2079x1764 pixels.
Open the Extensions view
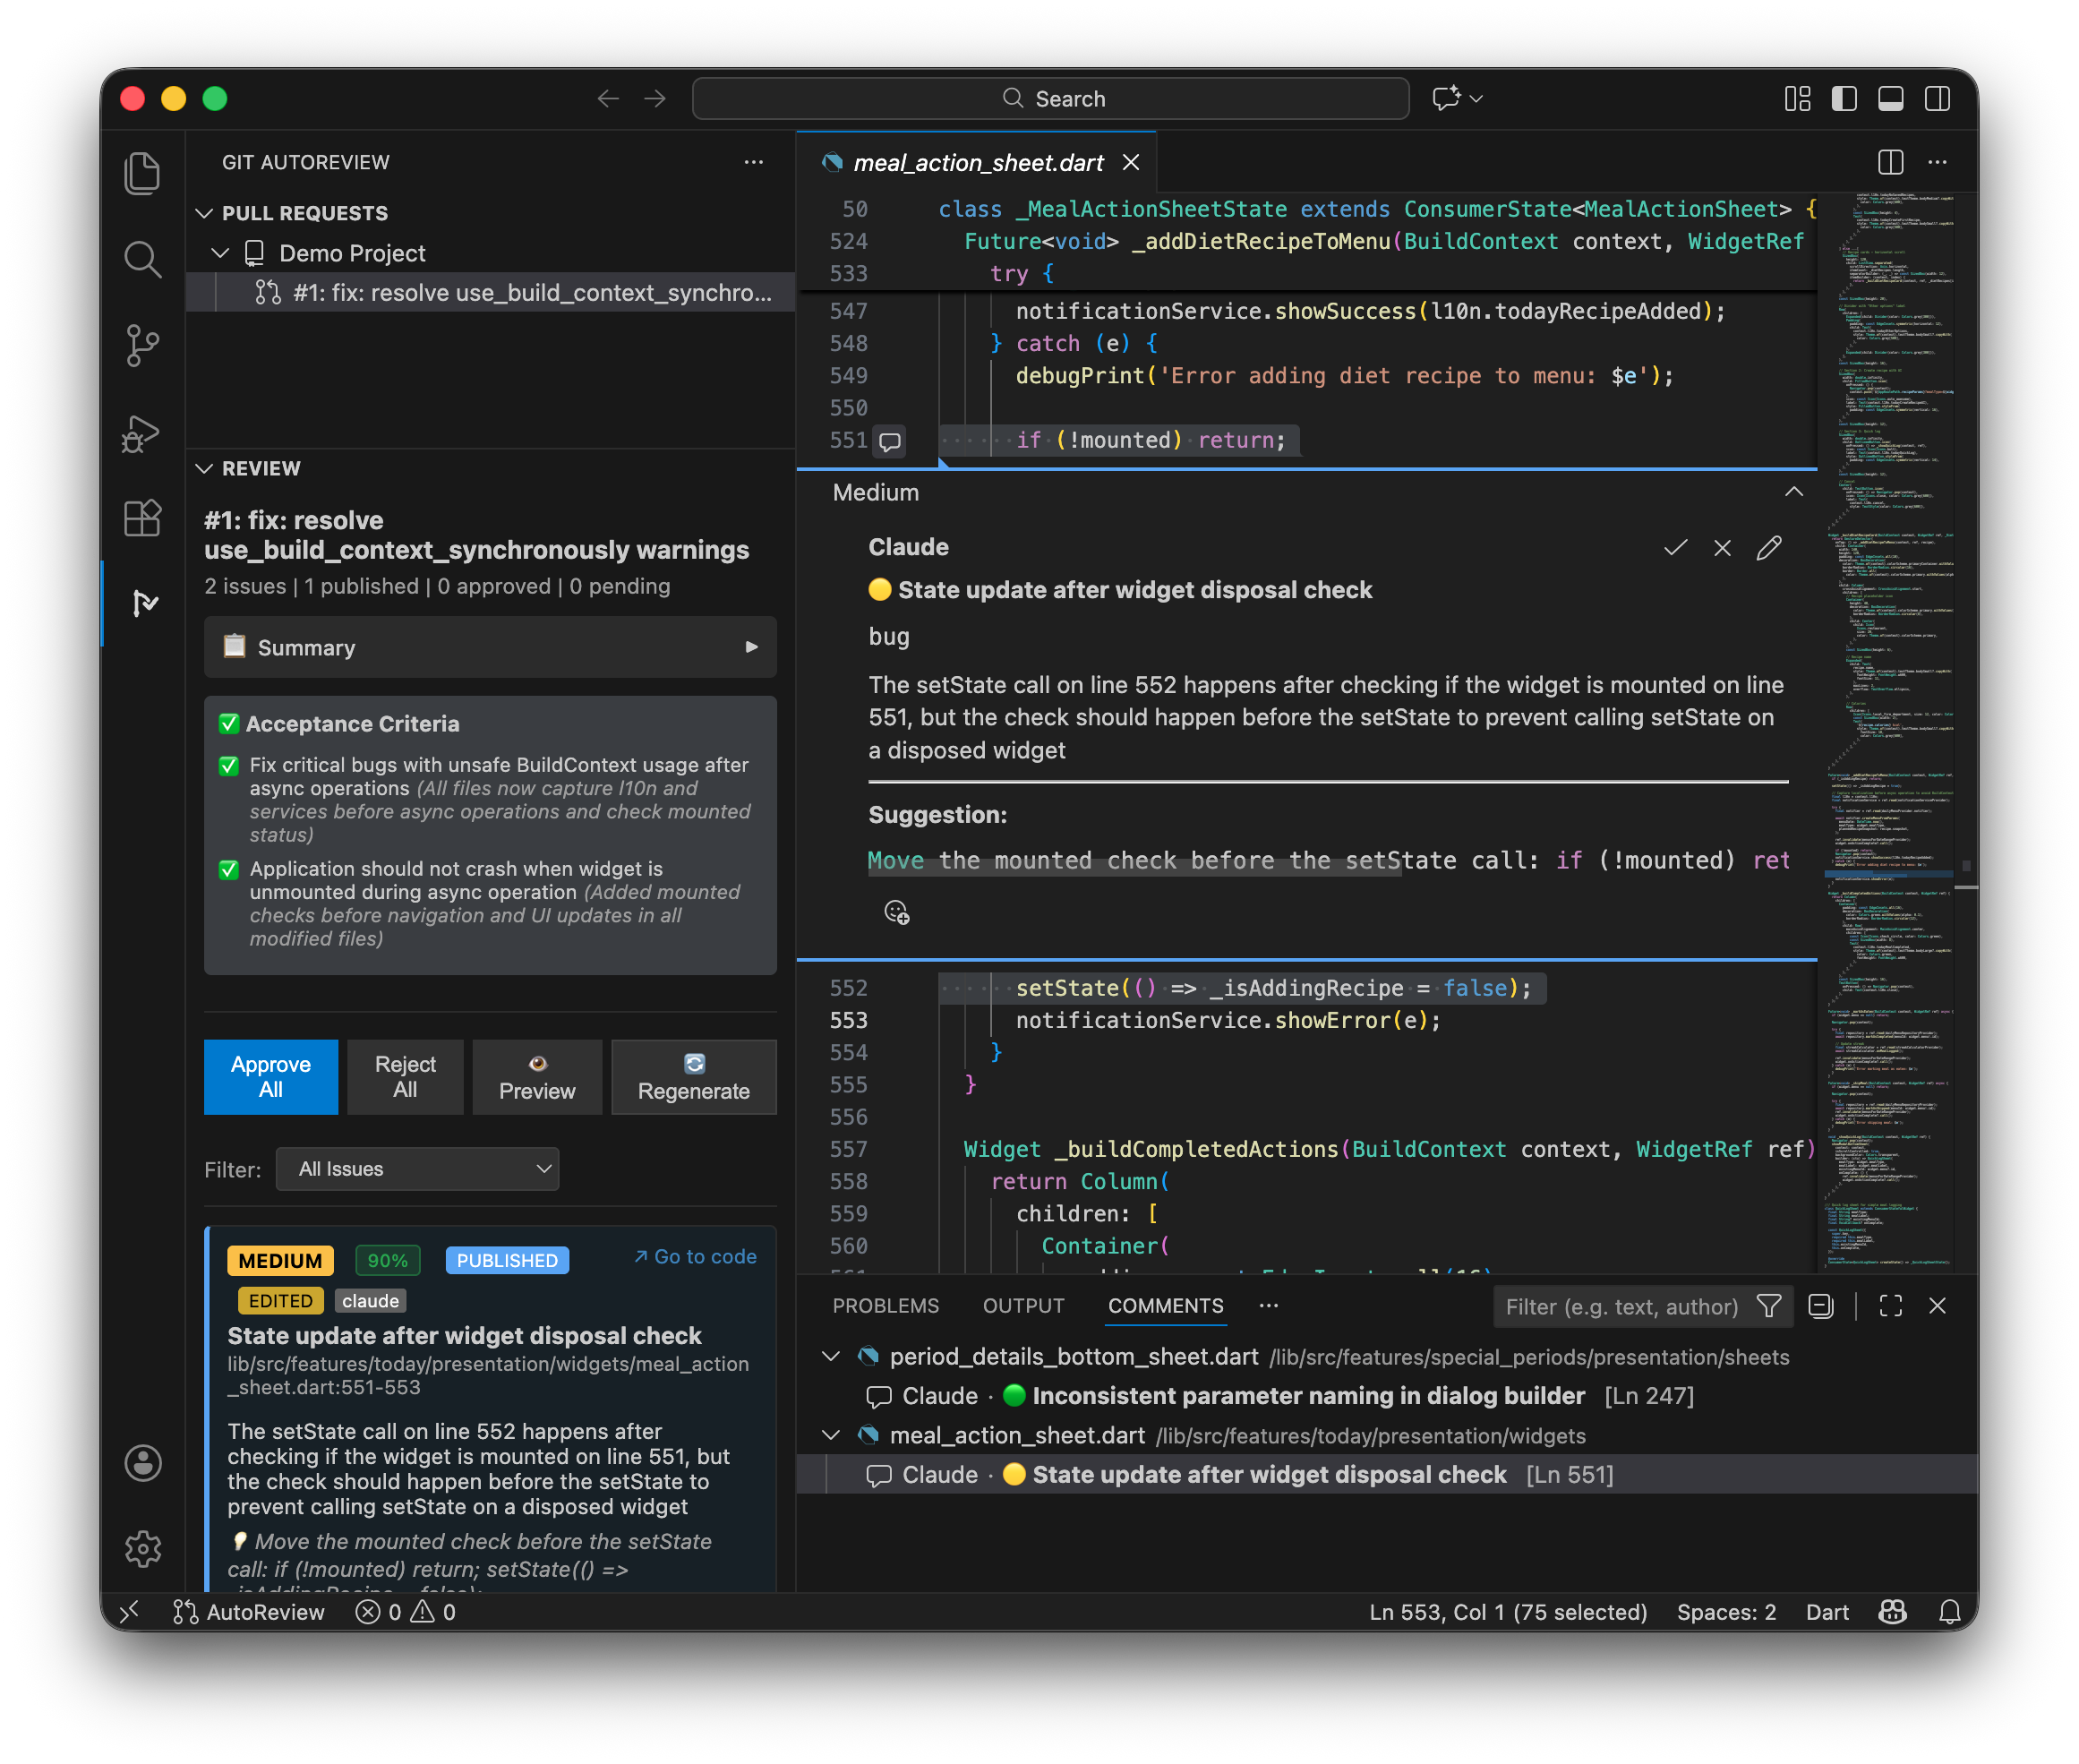[143, 519]
